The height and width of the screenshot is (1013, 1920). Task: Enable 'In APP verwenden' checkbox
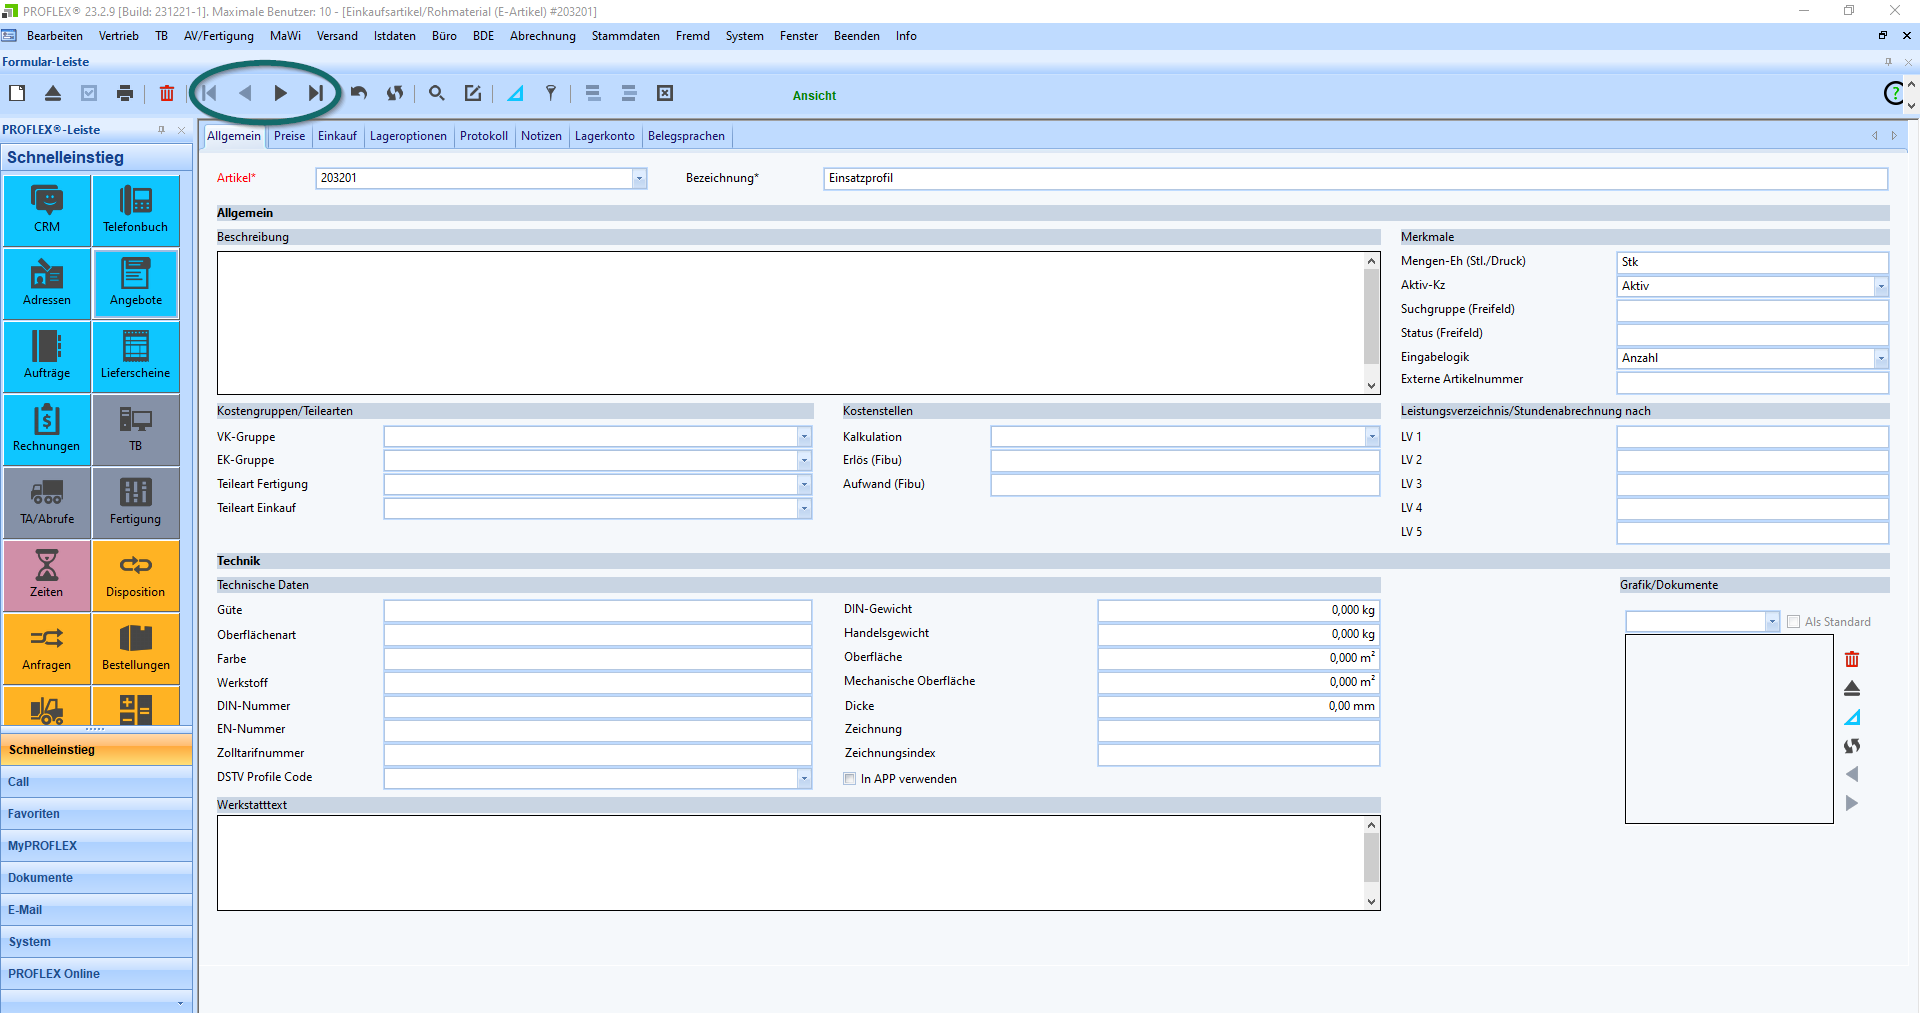click(x=850, y=779)
